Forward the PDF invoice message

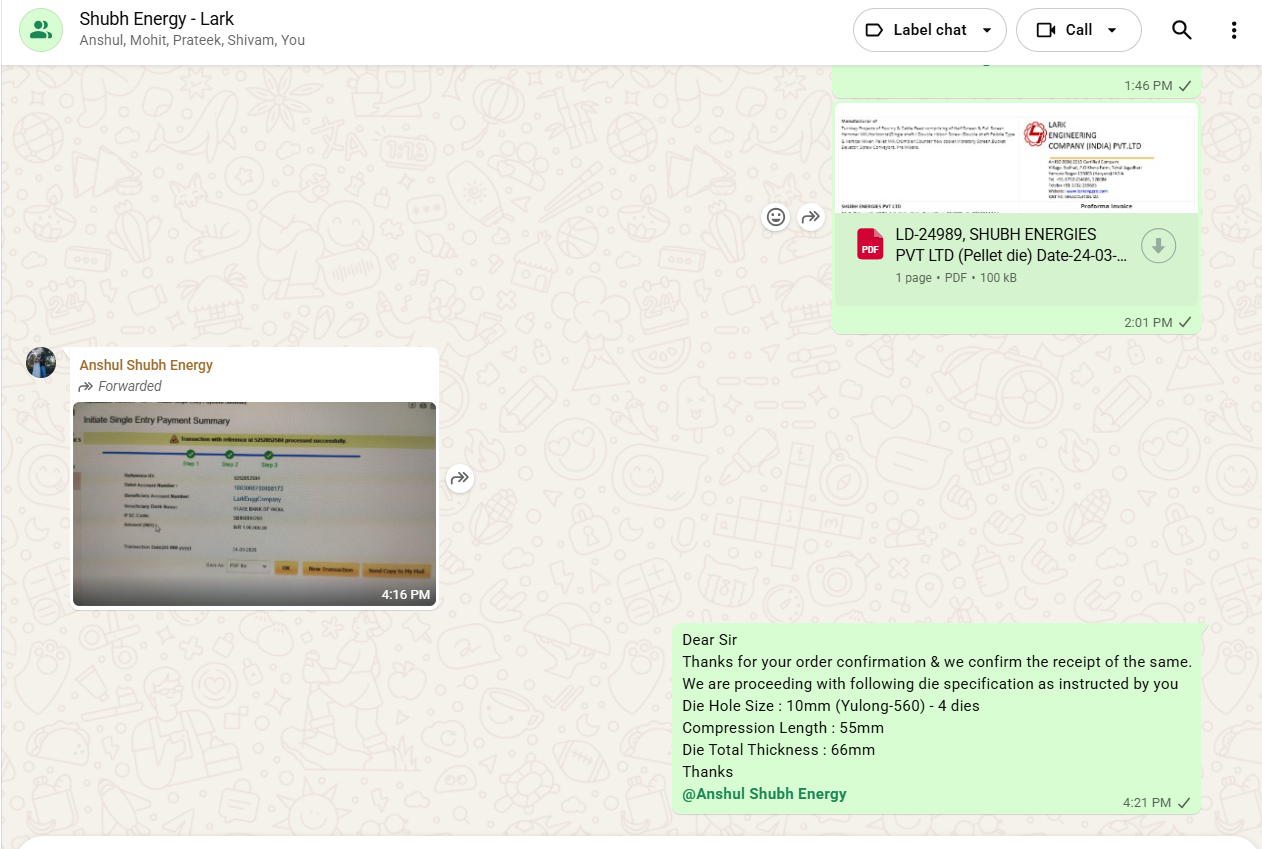pos(811,216)
